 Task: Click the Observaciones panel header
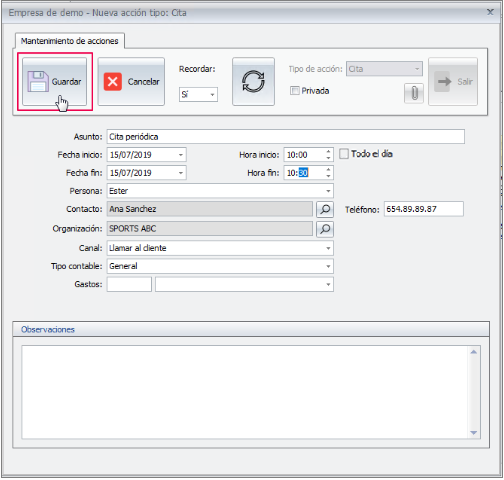click(x=251, y=329)
